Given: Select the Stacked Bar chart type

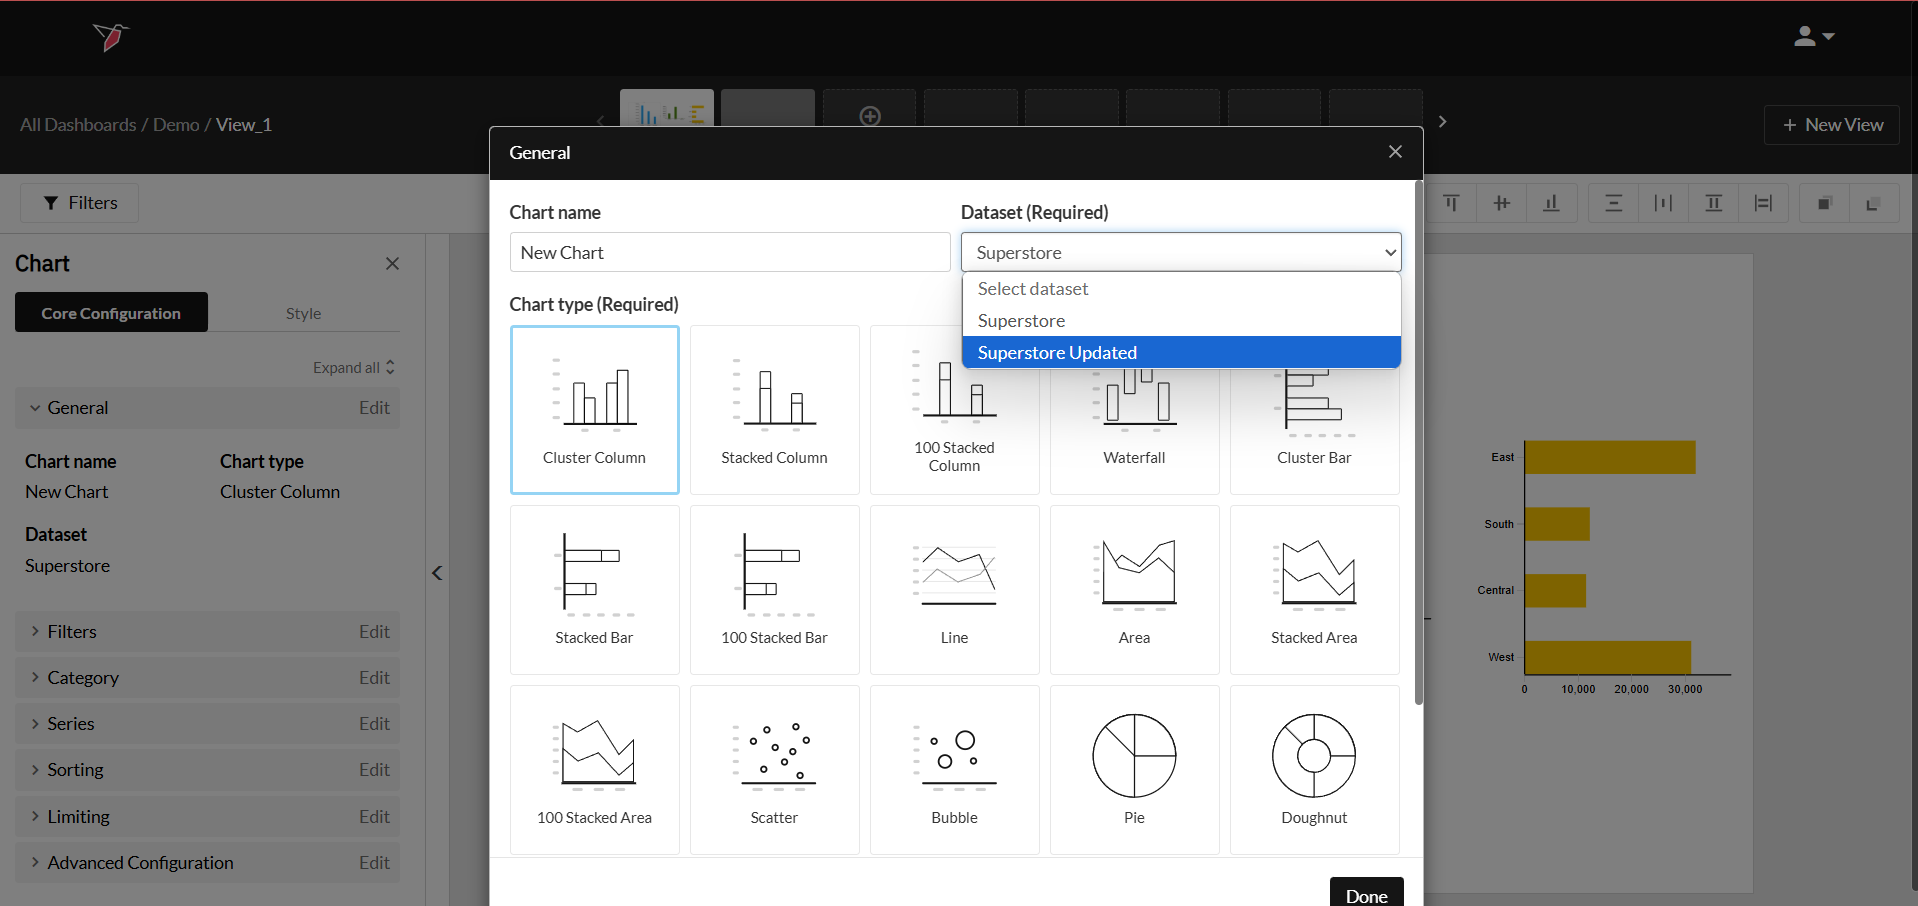Looking at the screenshot, I should (594, 590).
